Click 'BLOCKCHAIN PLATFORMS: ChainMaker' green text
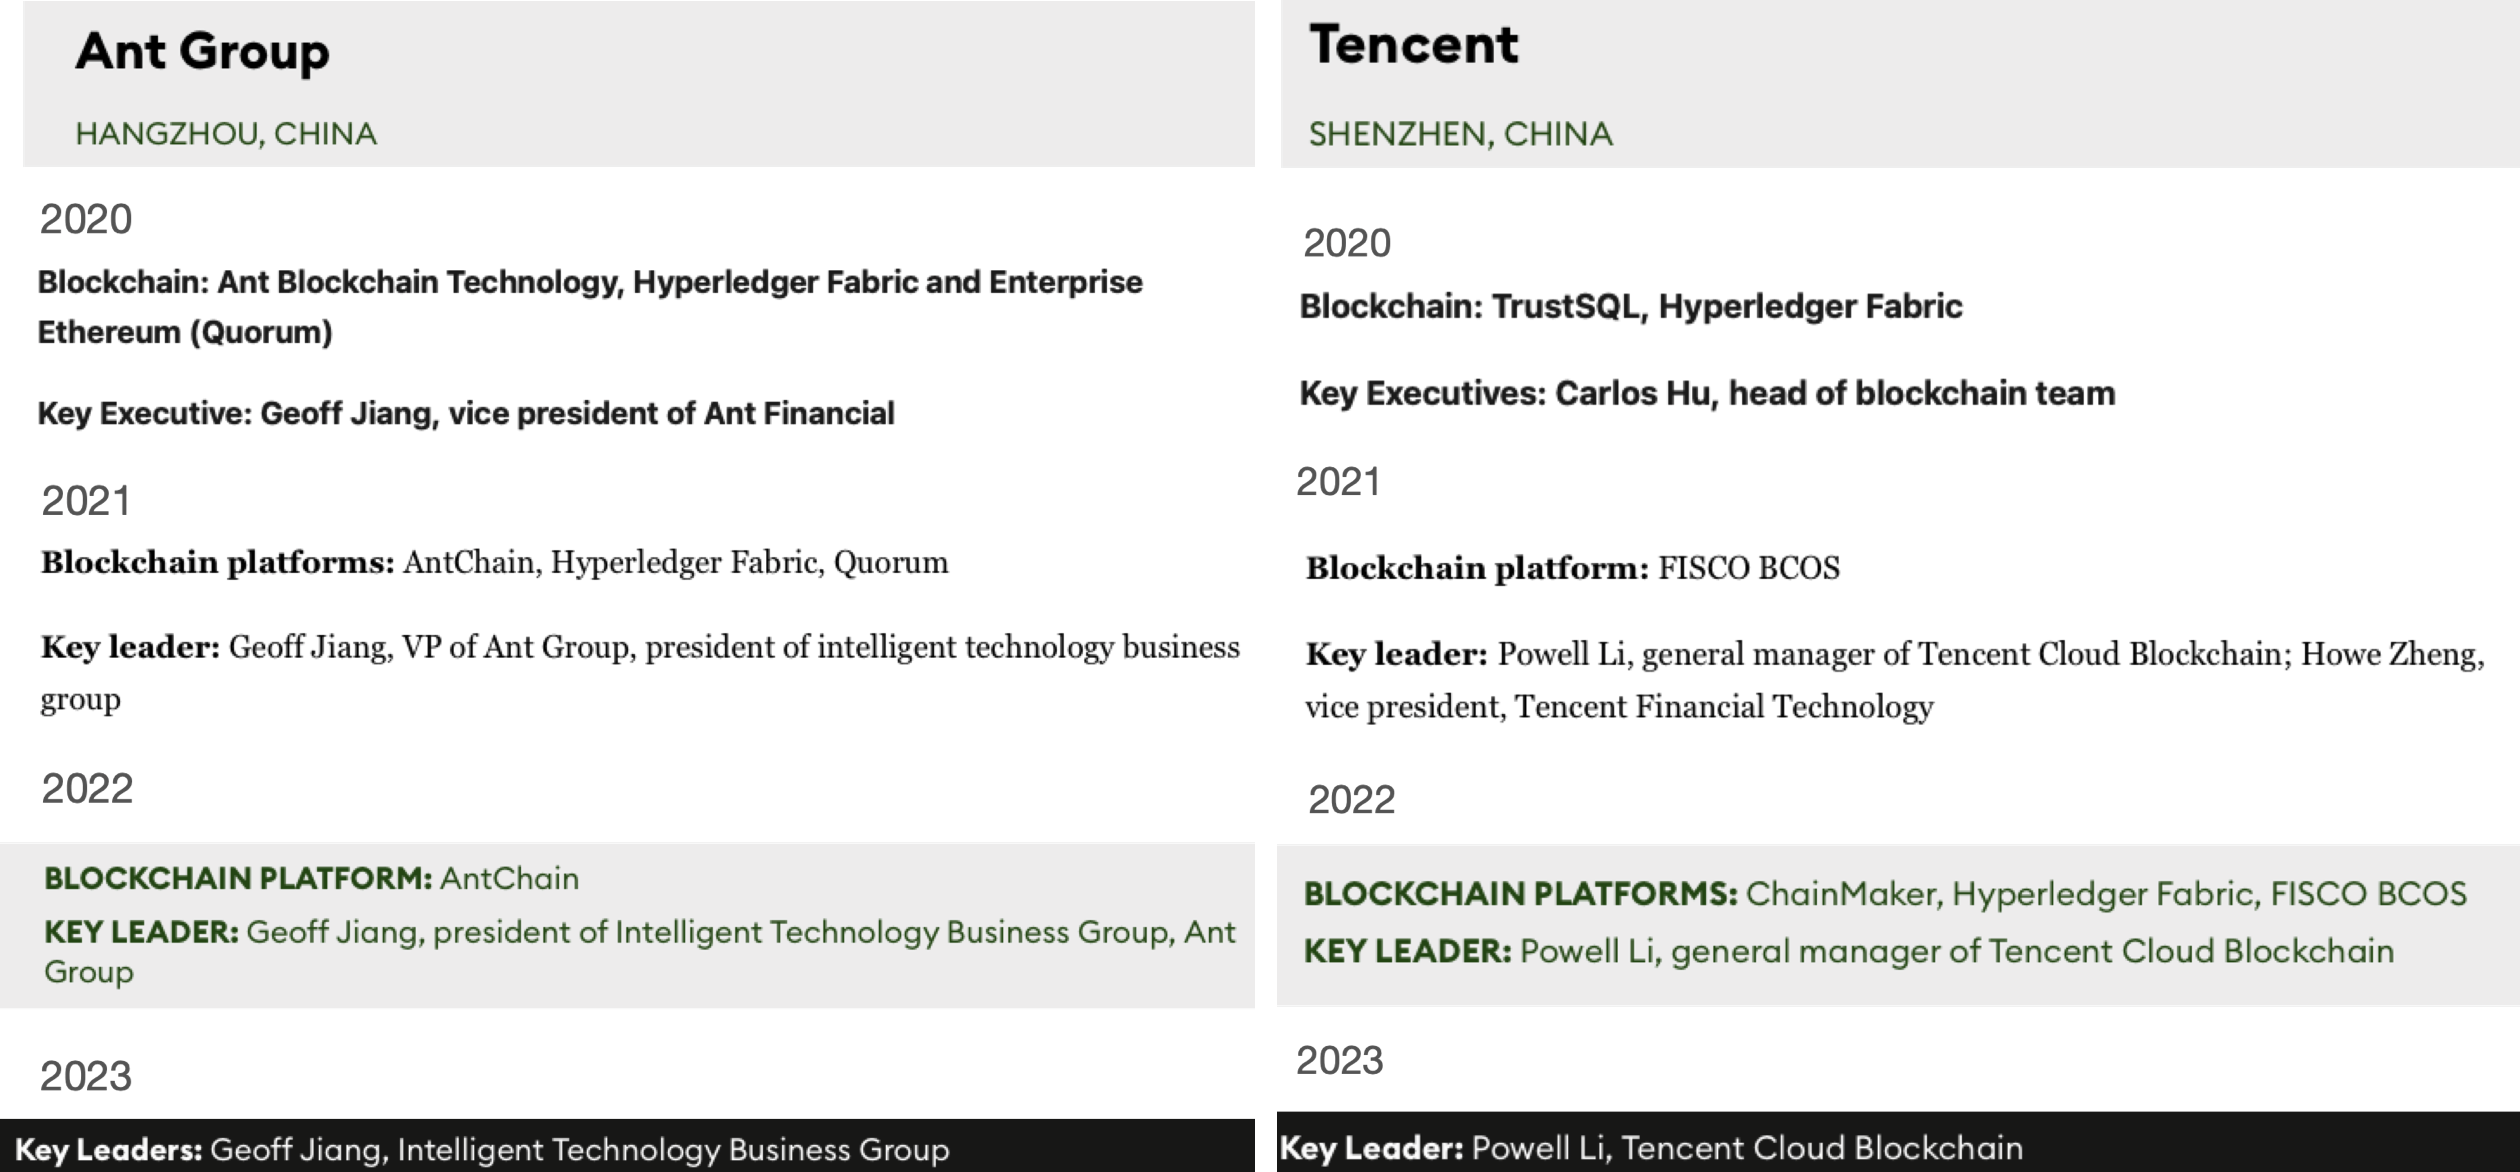 coord(1884,893)
